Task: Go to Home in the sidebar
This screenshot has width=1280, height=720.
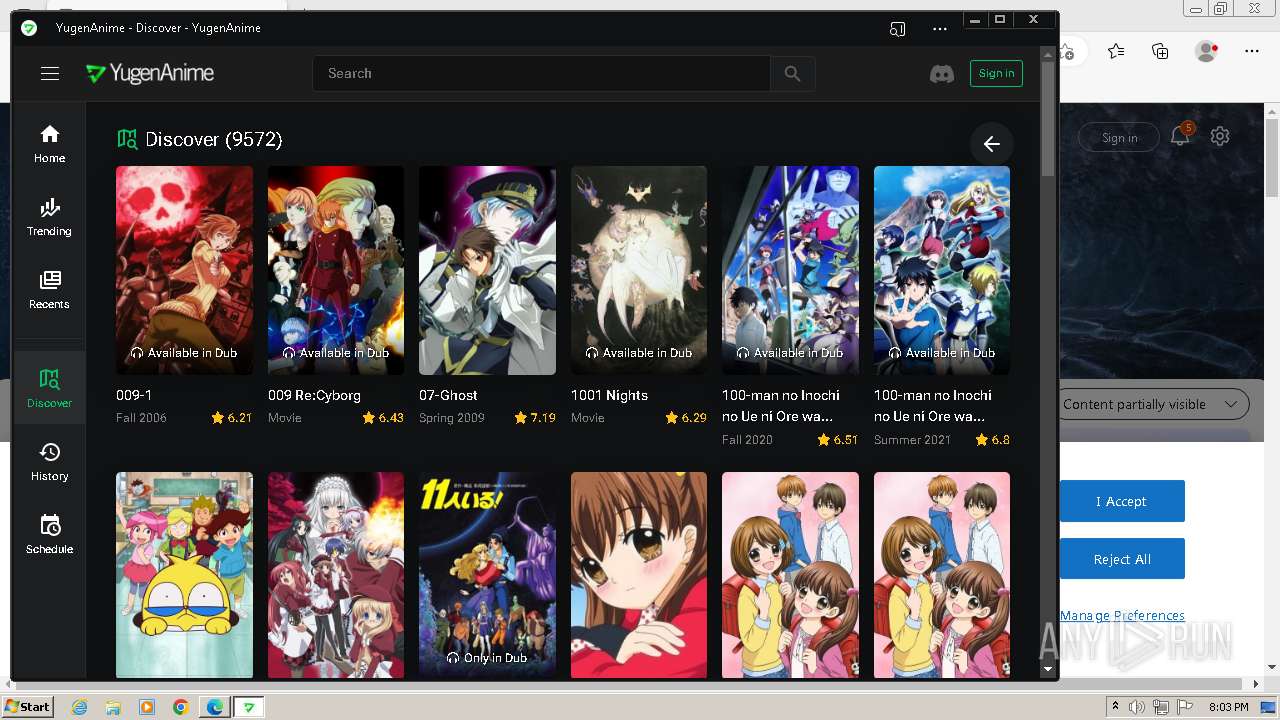Action: [50, 144]
